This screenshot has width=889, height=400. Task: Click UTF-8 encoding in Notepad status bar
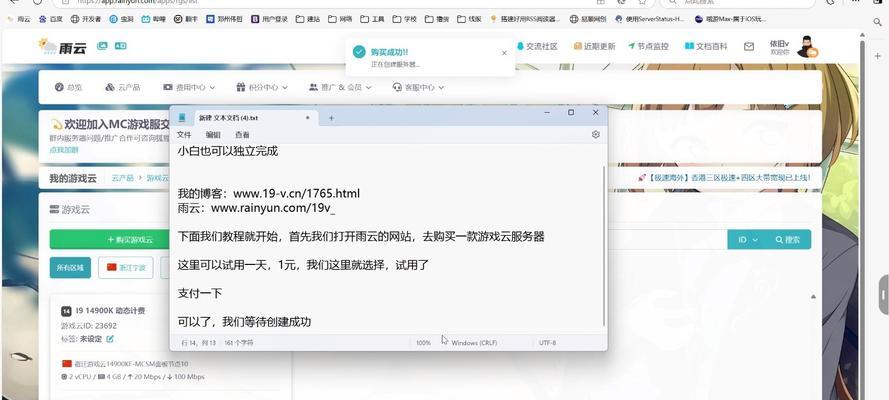(x=548, y=343)
